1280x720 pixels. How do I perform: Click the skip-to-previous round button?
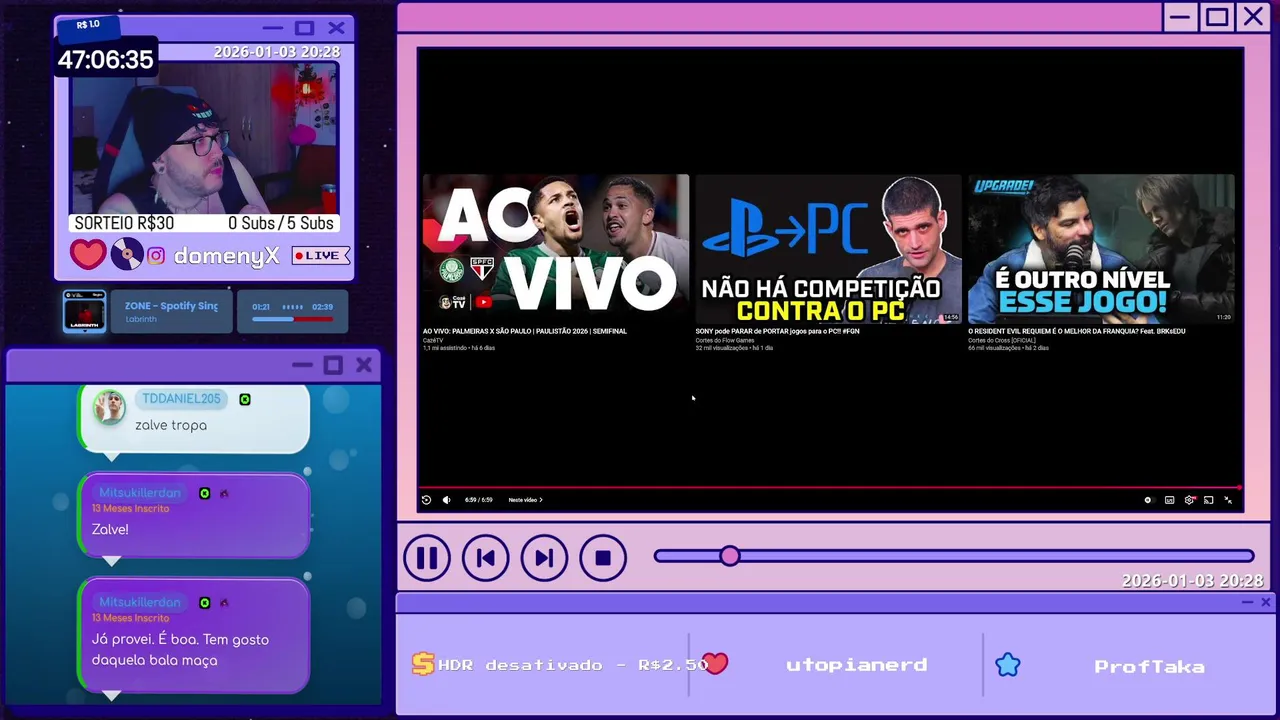(485, 558)
